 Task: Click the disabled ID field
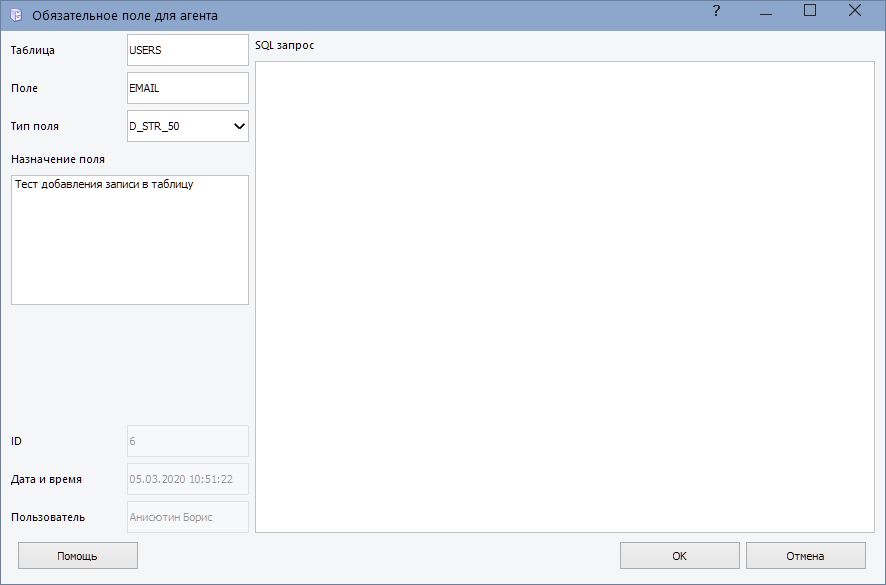point(187,441)
